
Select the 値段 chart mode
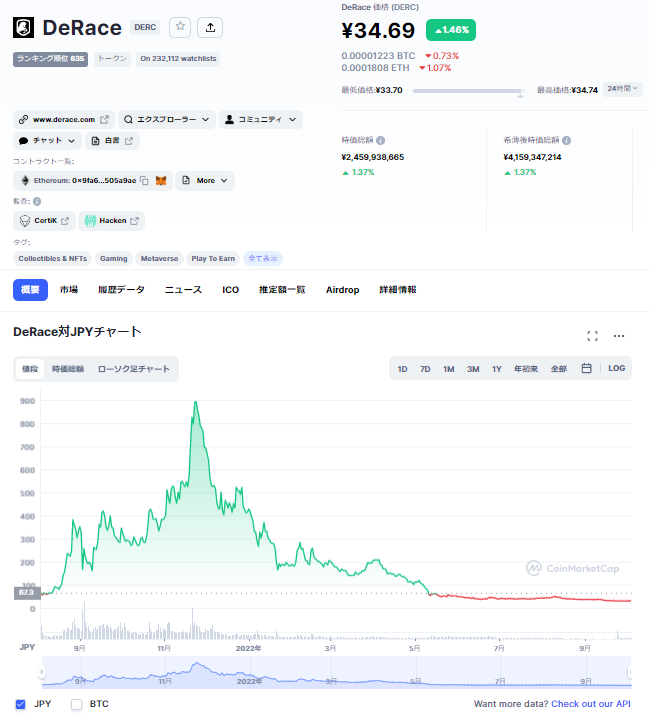pyautogui.click(x=30, y=369)
